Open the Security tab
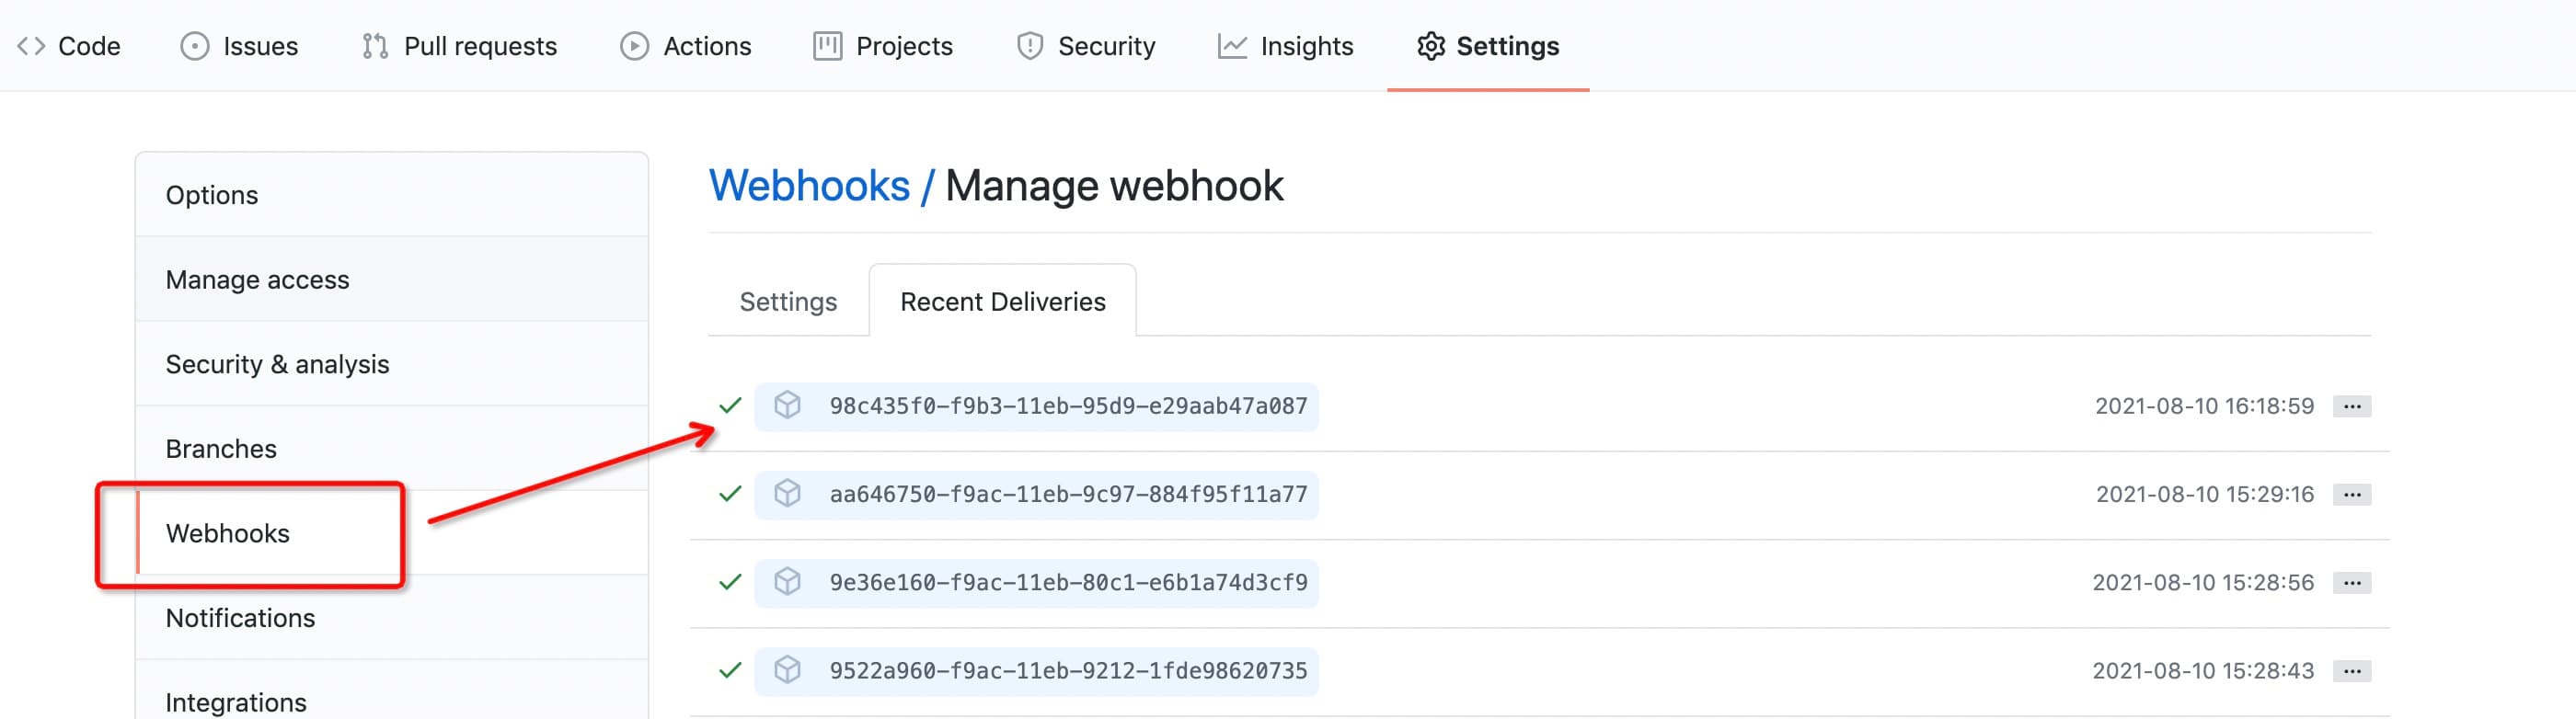Screen dimensions: 2576x719 tap(1086, 46)
